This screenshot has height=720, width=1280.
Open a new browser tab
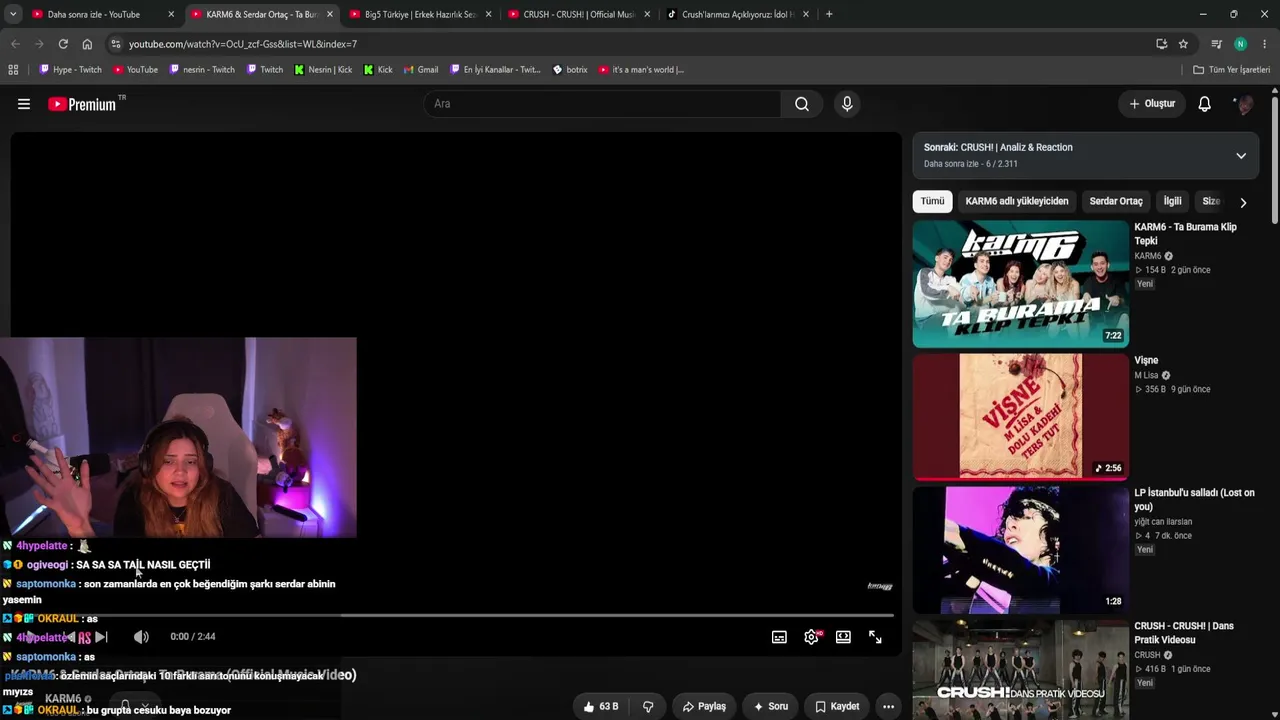click(829, 14)
